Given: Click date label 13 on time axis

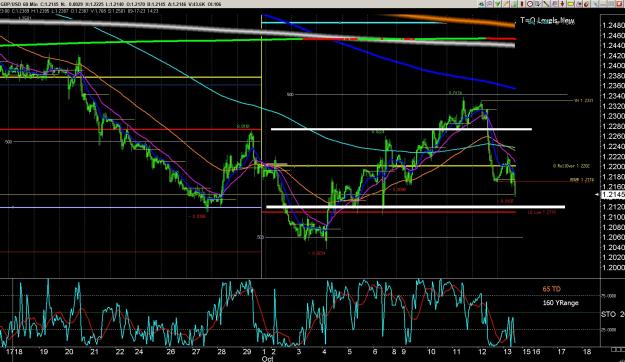Looking at the screenshot, I should point(507,352).
